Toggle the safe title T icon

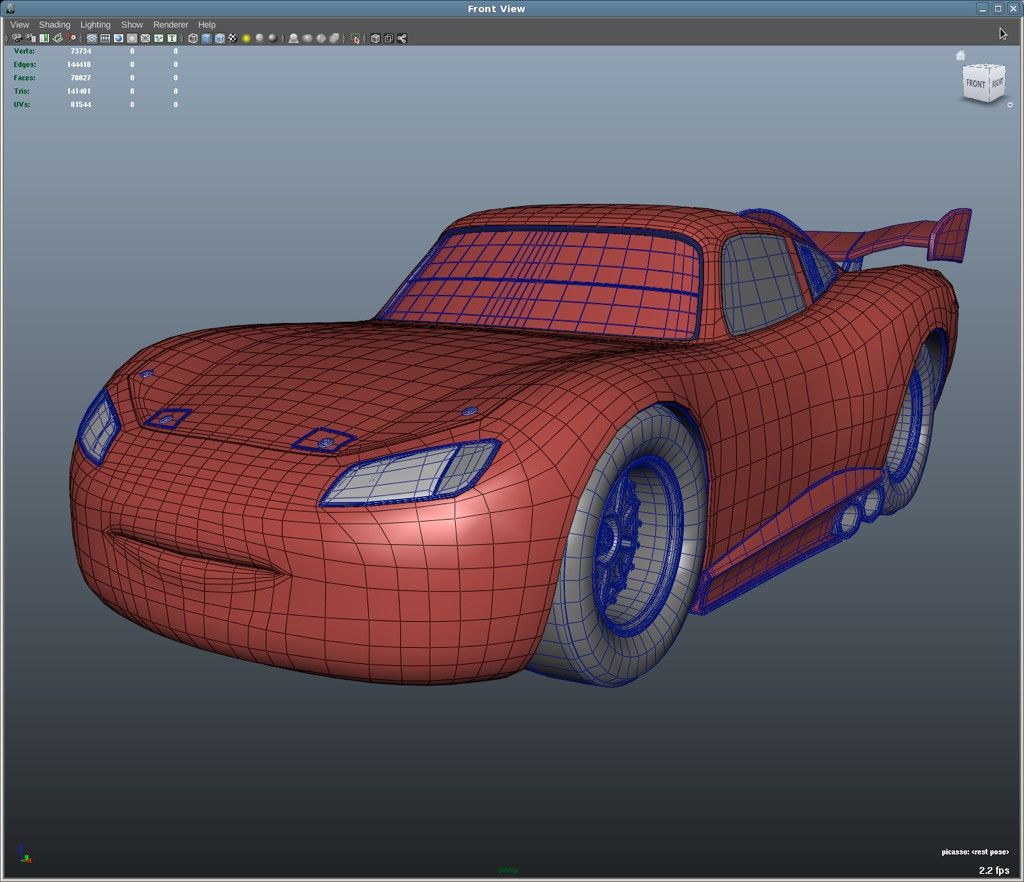click(172, 39)
